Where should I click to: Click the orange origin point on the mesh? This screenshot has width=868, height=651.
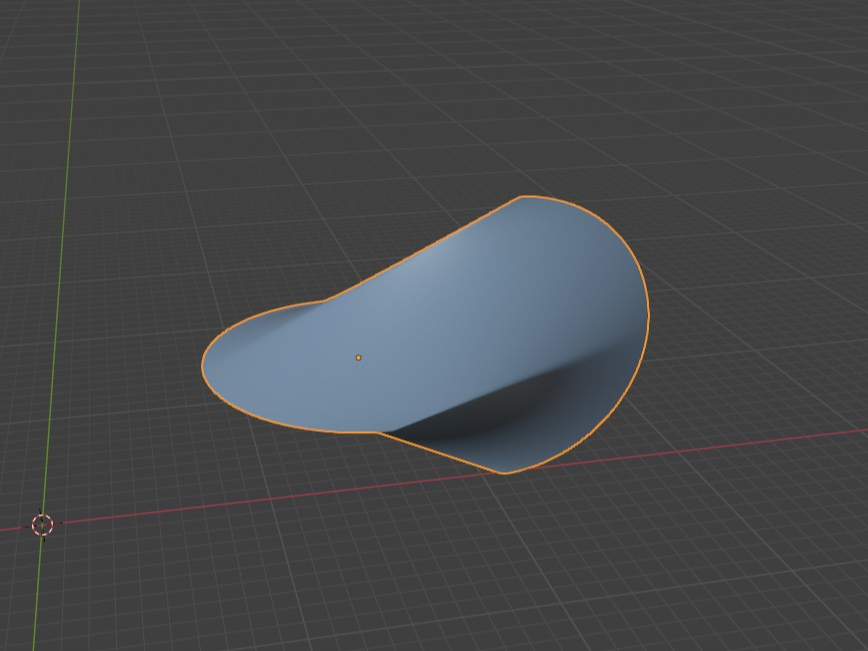tap(358, 358)
